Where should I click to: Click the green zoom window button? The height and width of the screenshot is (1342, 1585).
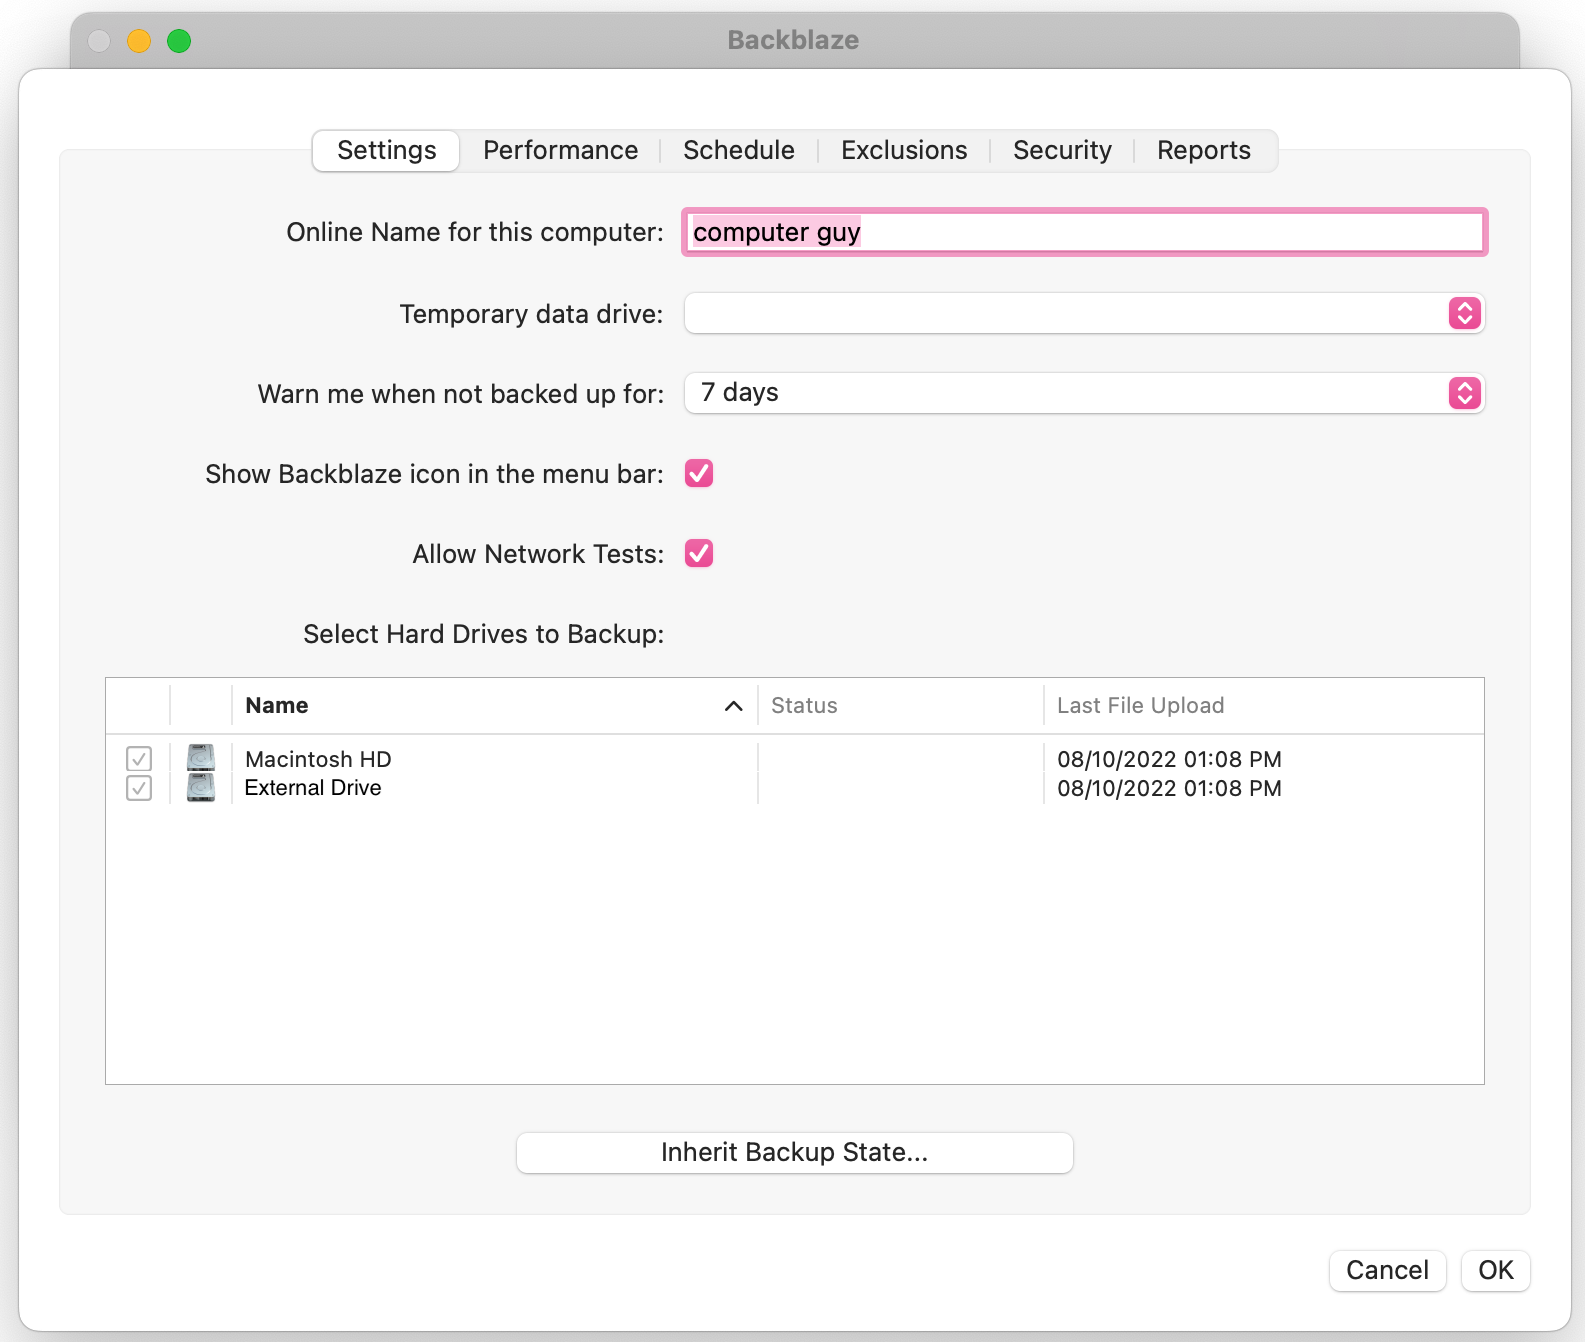(179, 40)
